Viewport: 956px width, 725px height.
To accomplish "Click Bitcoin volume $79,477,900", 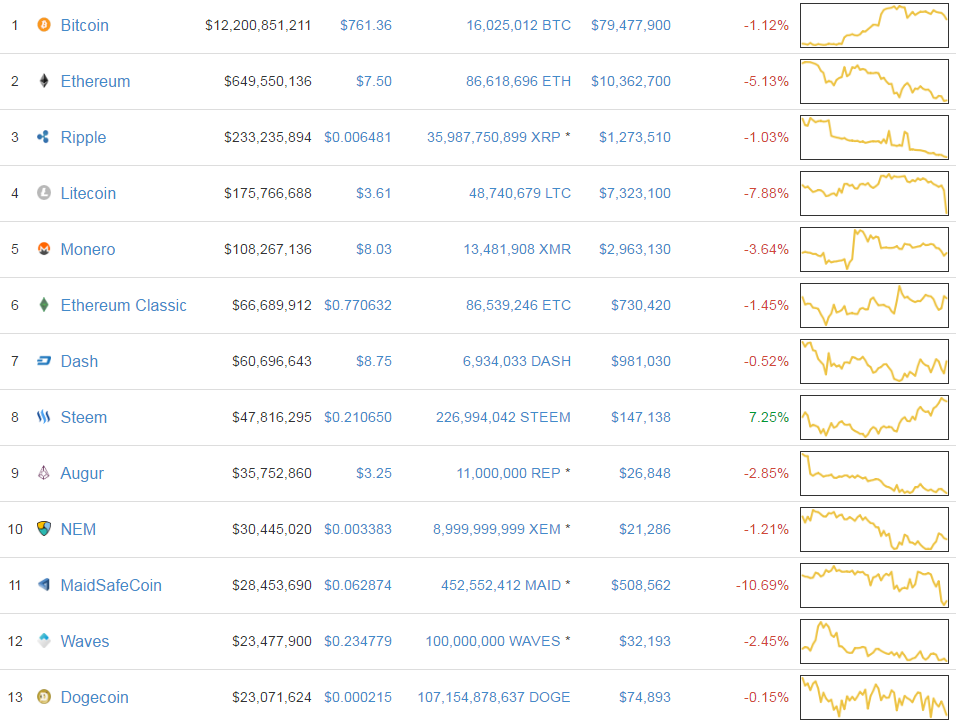I will pyautogui.click(x=631, y=26).
